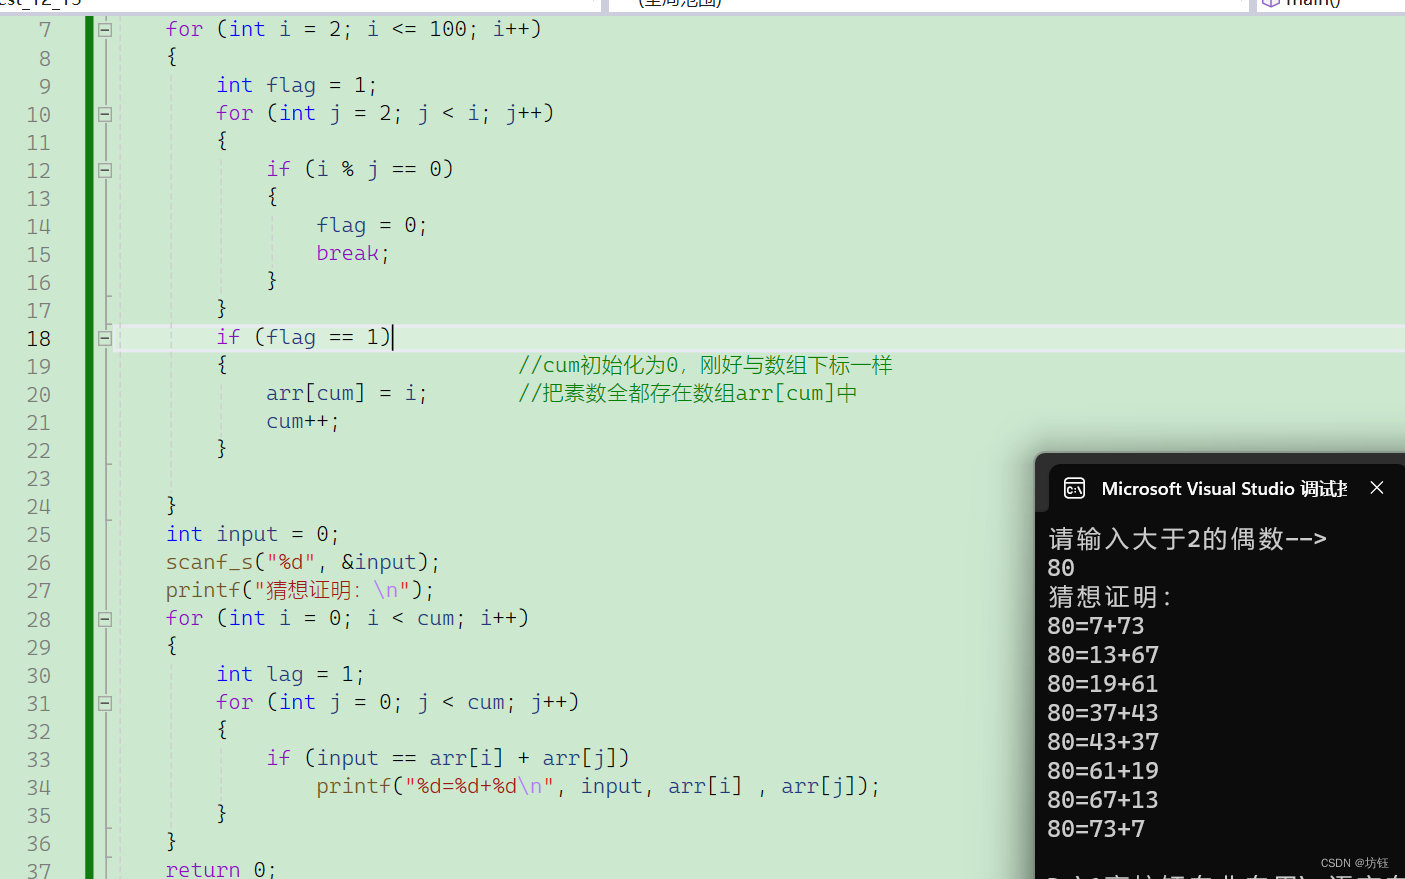This screenshot has height=879, width=1405.
Task: Collapse the inner for loop at line 10
Action: (x=104, y=114)
